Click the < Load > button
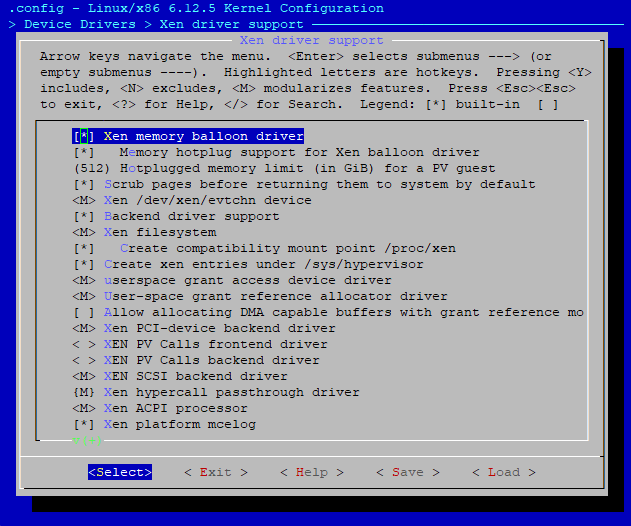Viewport: 631px width, 526px height. (504, 472)
